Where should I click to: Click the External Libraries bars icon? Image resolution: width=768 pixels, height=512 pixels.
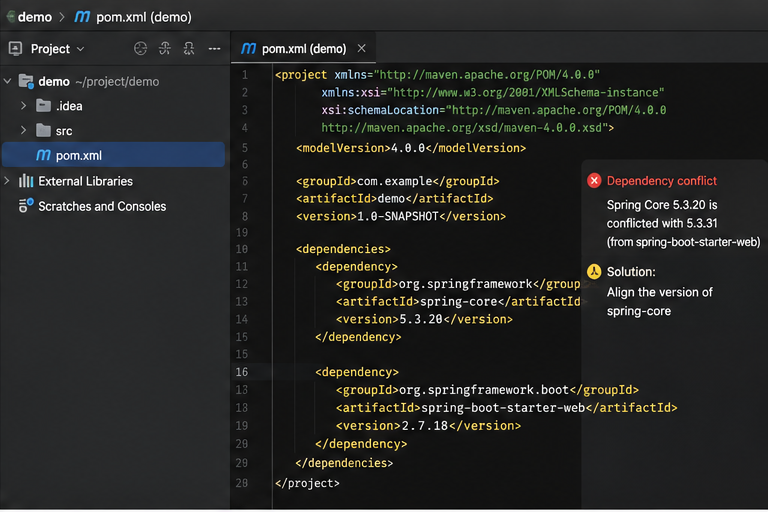26,181
